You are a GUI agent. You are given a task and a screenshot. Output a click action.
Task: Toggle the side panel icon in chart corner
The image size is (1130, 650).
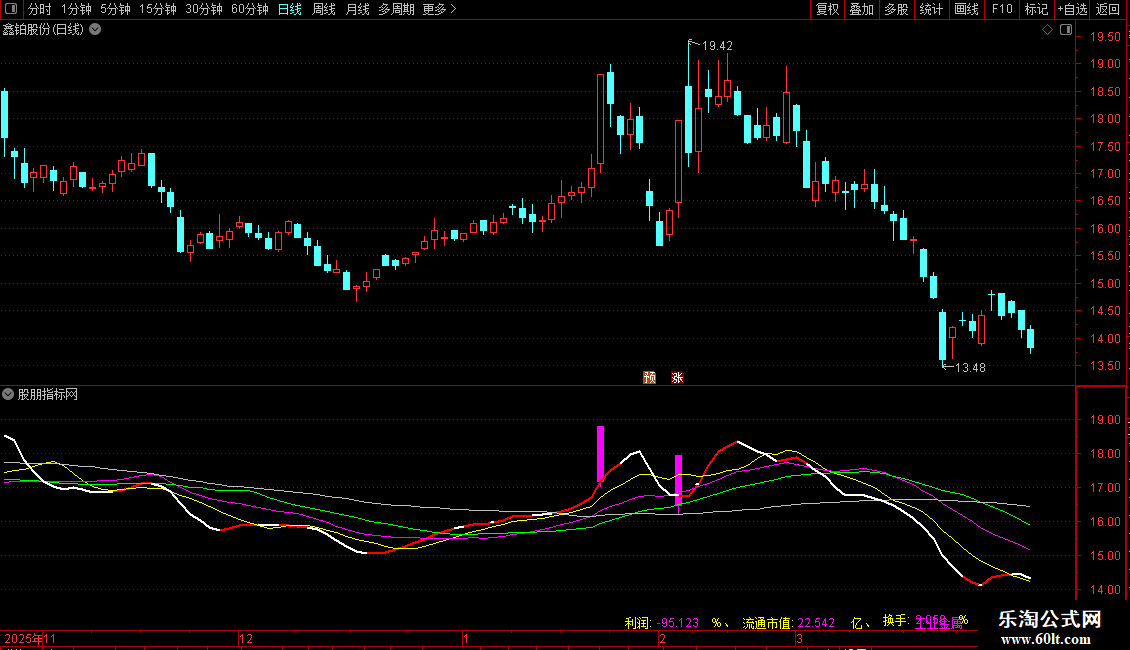1066,30
